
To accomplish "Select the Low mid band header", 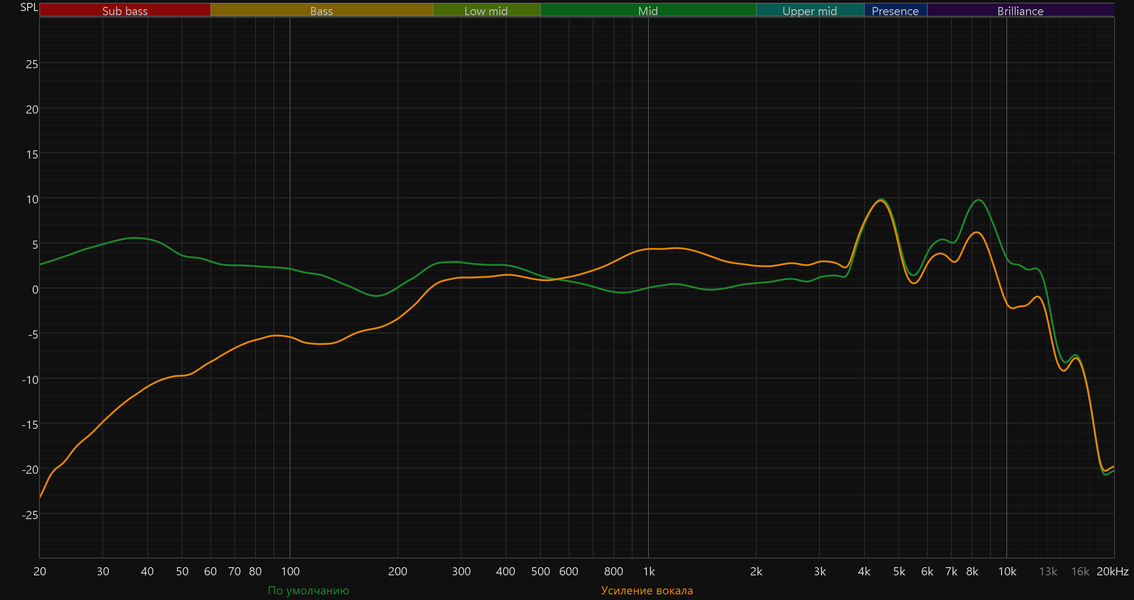I will pos(487,11).
